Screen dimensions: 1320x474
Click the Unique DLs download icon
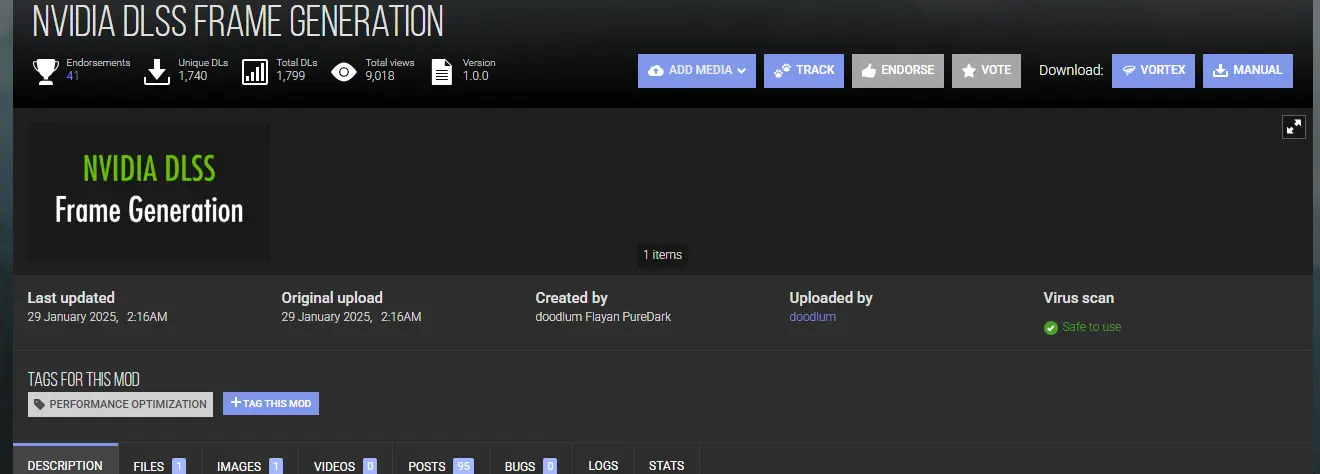point(157,72)
